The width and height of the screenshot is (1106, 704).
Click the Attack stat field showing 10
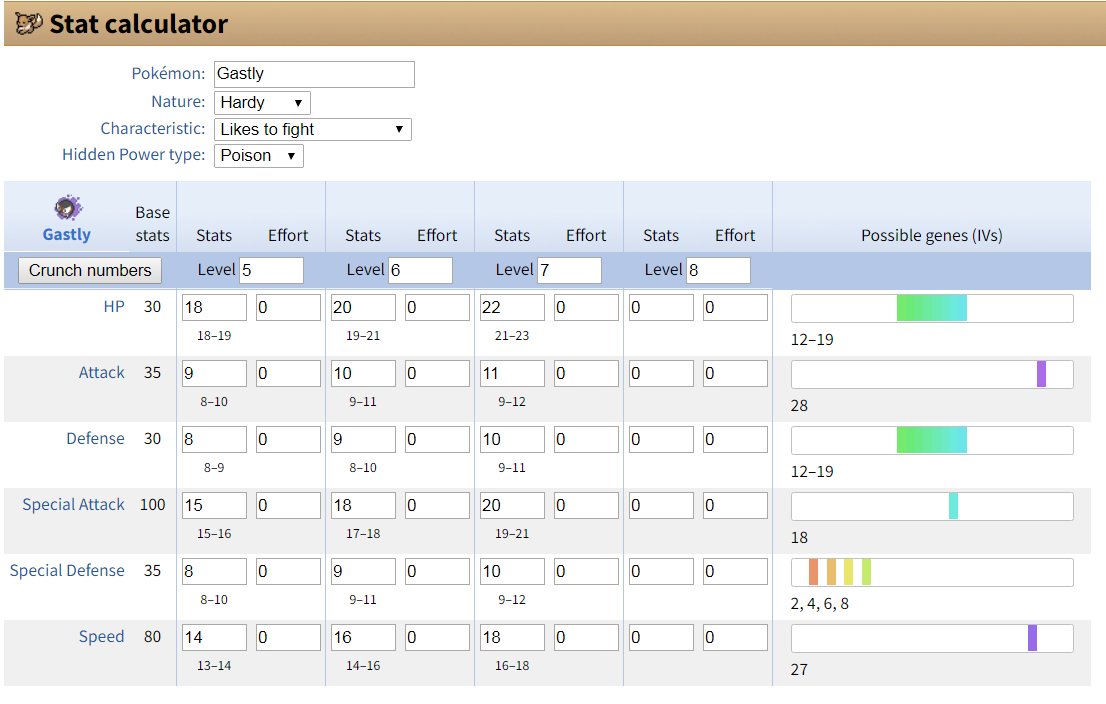point(363,373)
